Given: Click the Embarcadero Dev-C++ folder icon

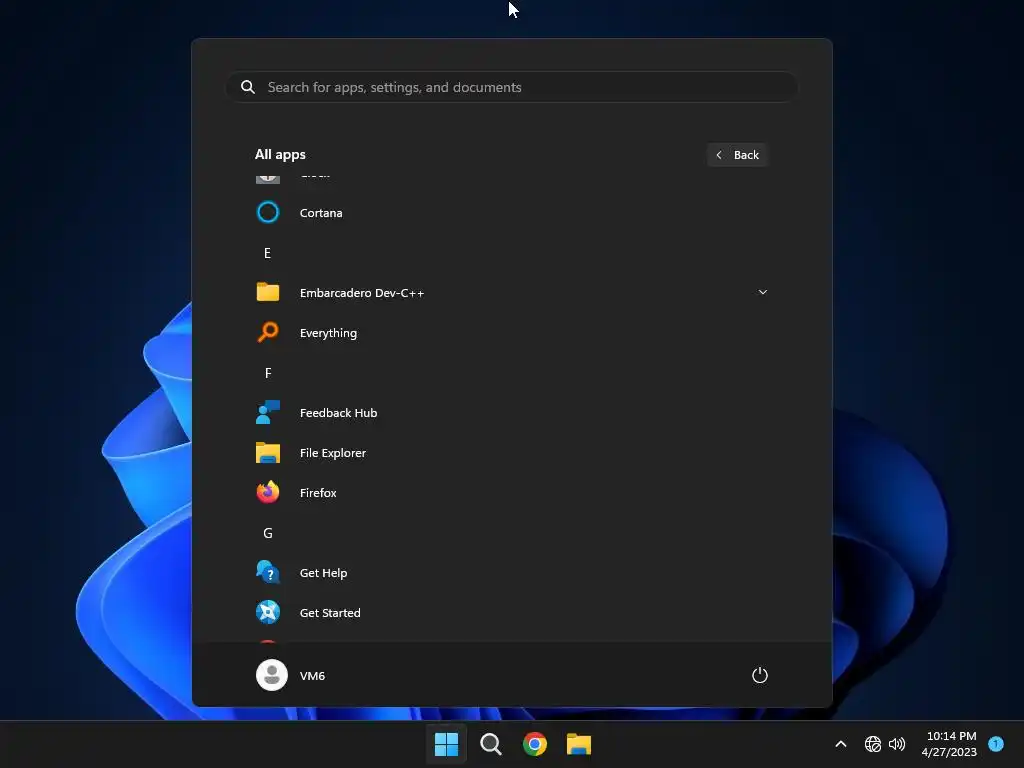Looking at the screenshot, I should click(x=268, y=292).
